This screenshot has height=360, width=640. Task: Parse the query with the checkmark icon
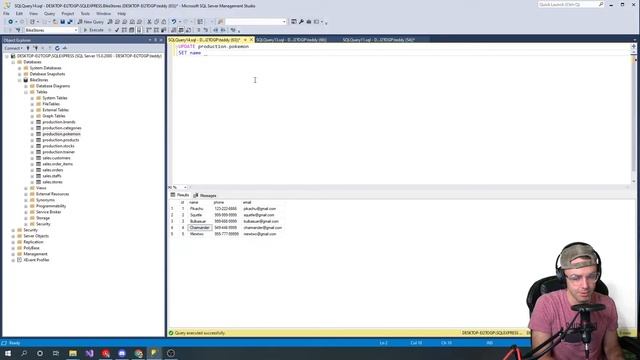point(117,30)
